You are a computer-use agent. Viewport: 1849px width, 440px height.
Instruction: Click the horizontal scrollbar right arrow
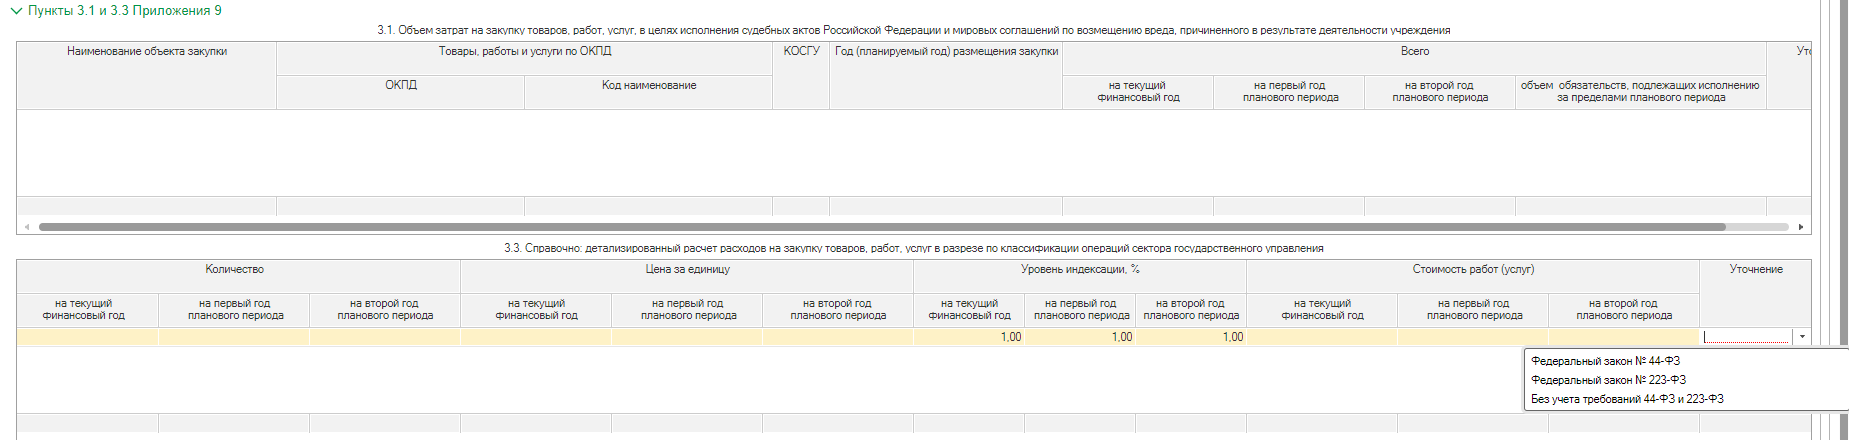pyautogui.click(x=1801, y=227)
